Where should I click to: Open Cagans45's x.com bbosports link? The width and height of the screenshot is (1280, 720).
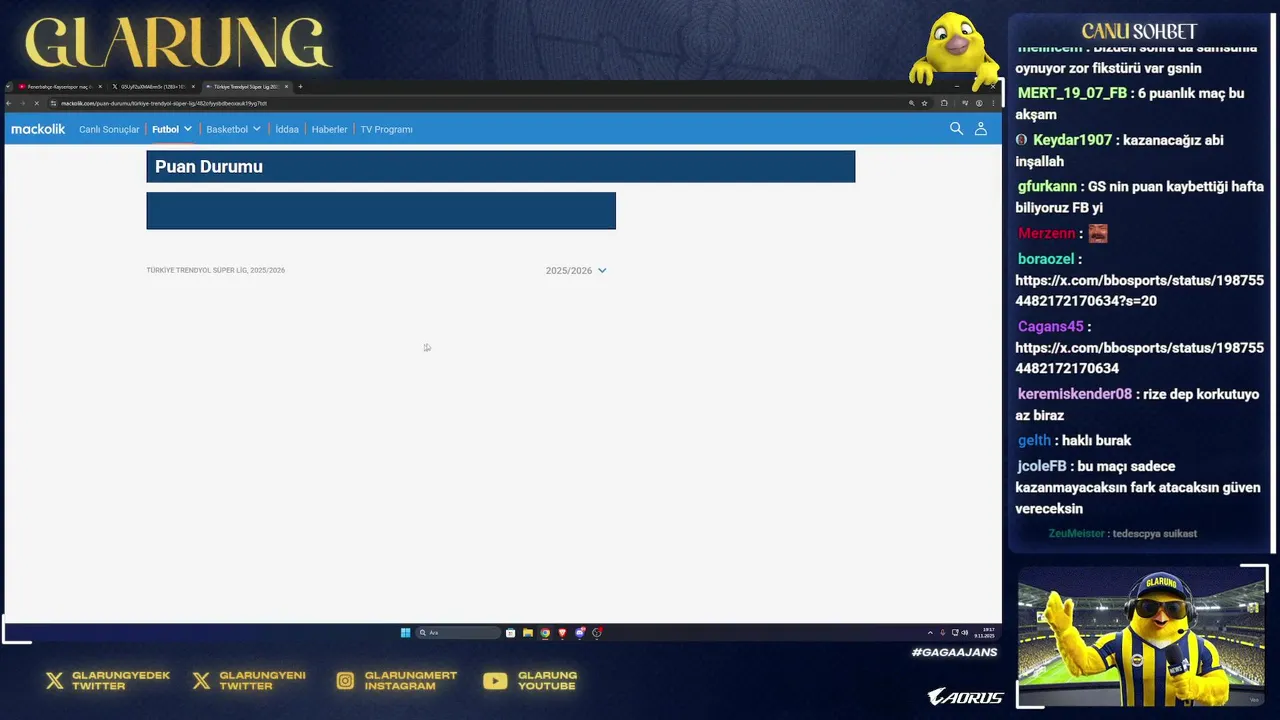click(1139, 358)
